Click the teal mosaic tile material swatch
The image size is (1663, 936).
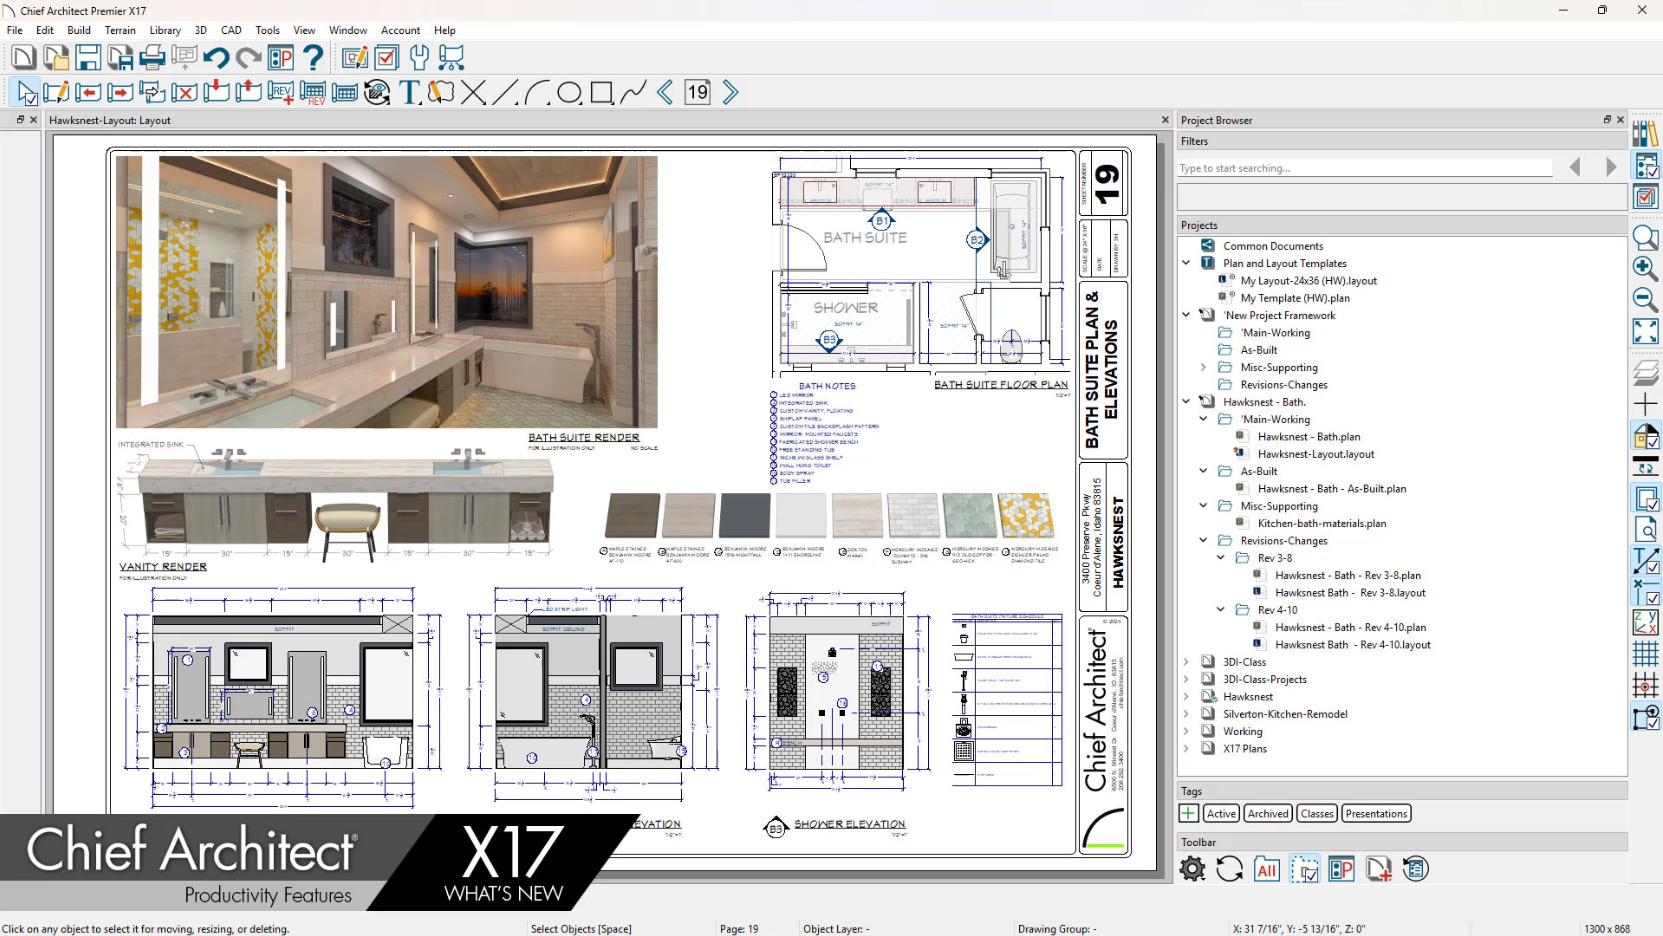coord(969,516)
